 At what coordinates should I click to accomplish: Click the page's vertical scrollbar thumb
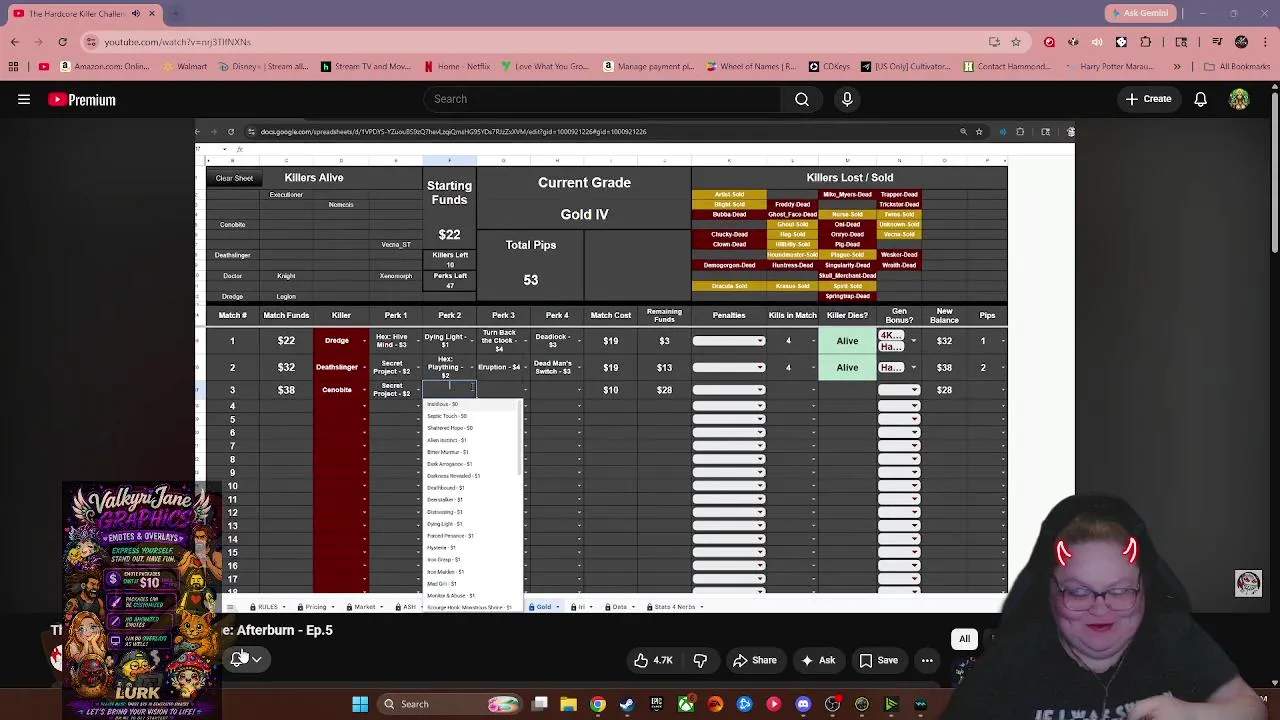click(1274, 172)
